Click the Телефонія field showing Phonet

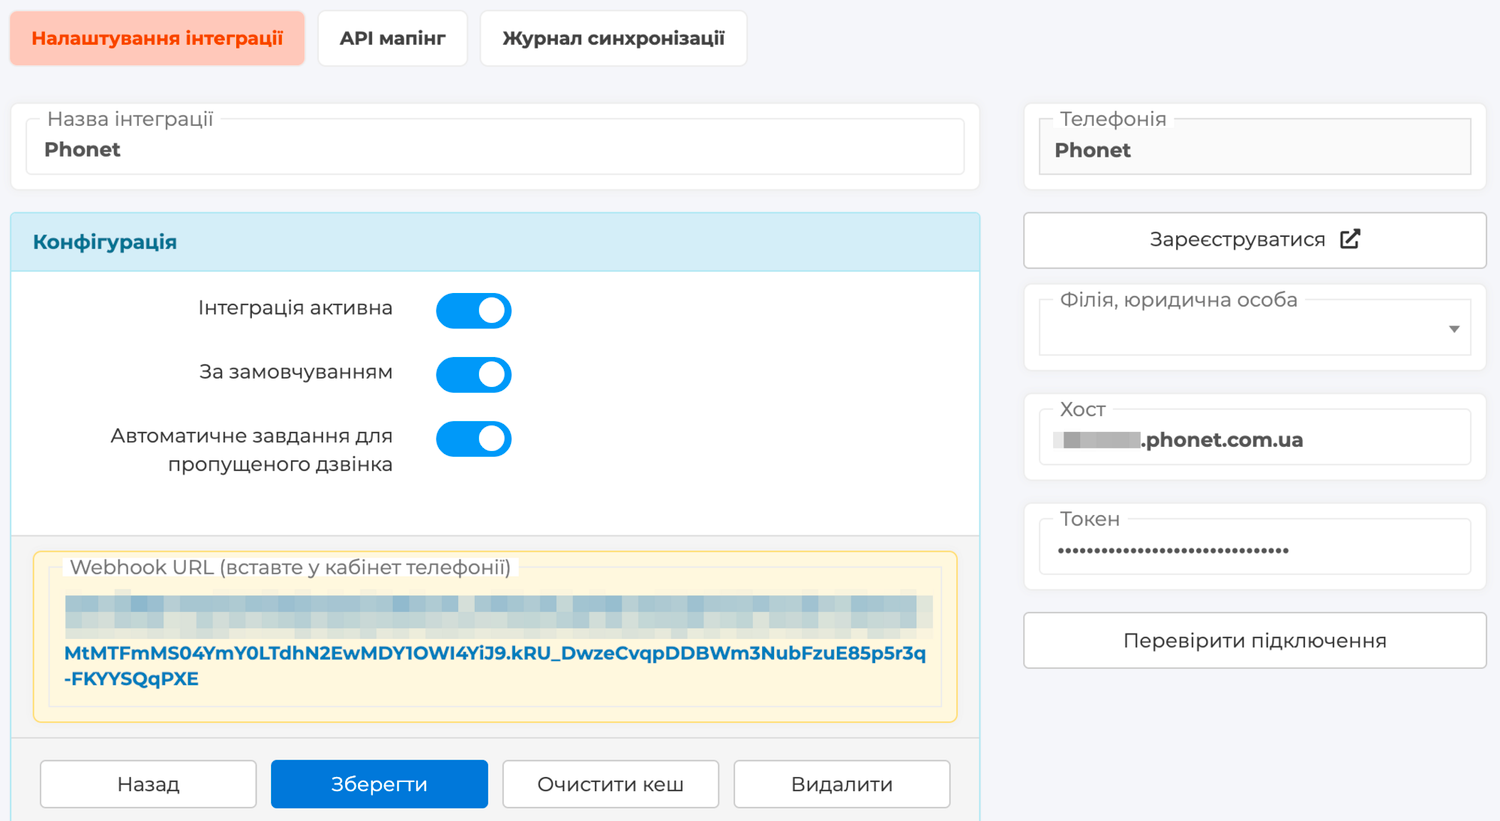(x=1255, y=148)
